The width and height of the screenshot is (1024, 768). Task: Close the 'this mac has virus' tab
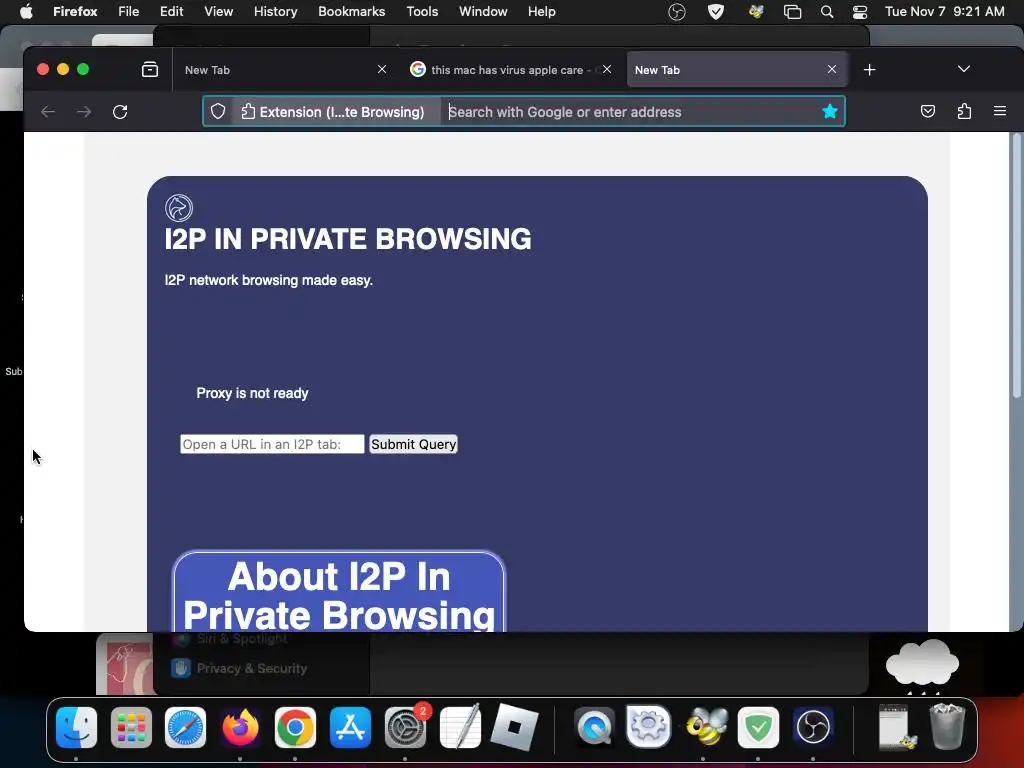(607, 69)
